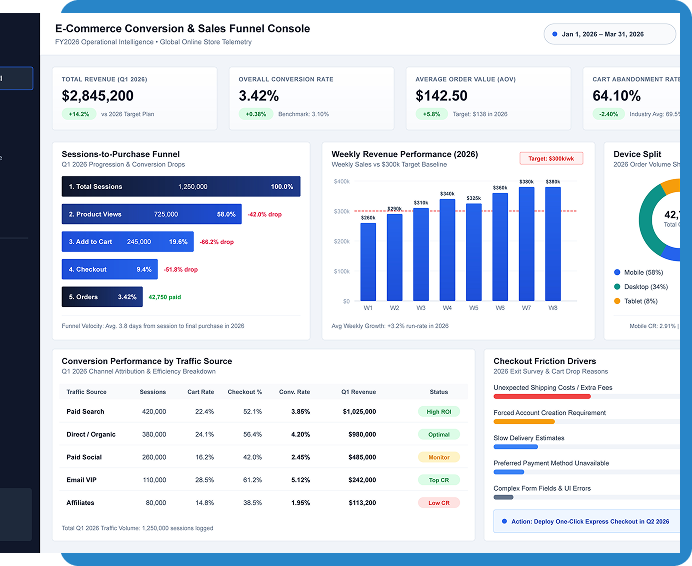Click the -51.8% drop label
692x566 pixels.
[x=181, y=269]
